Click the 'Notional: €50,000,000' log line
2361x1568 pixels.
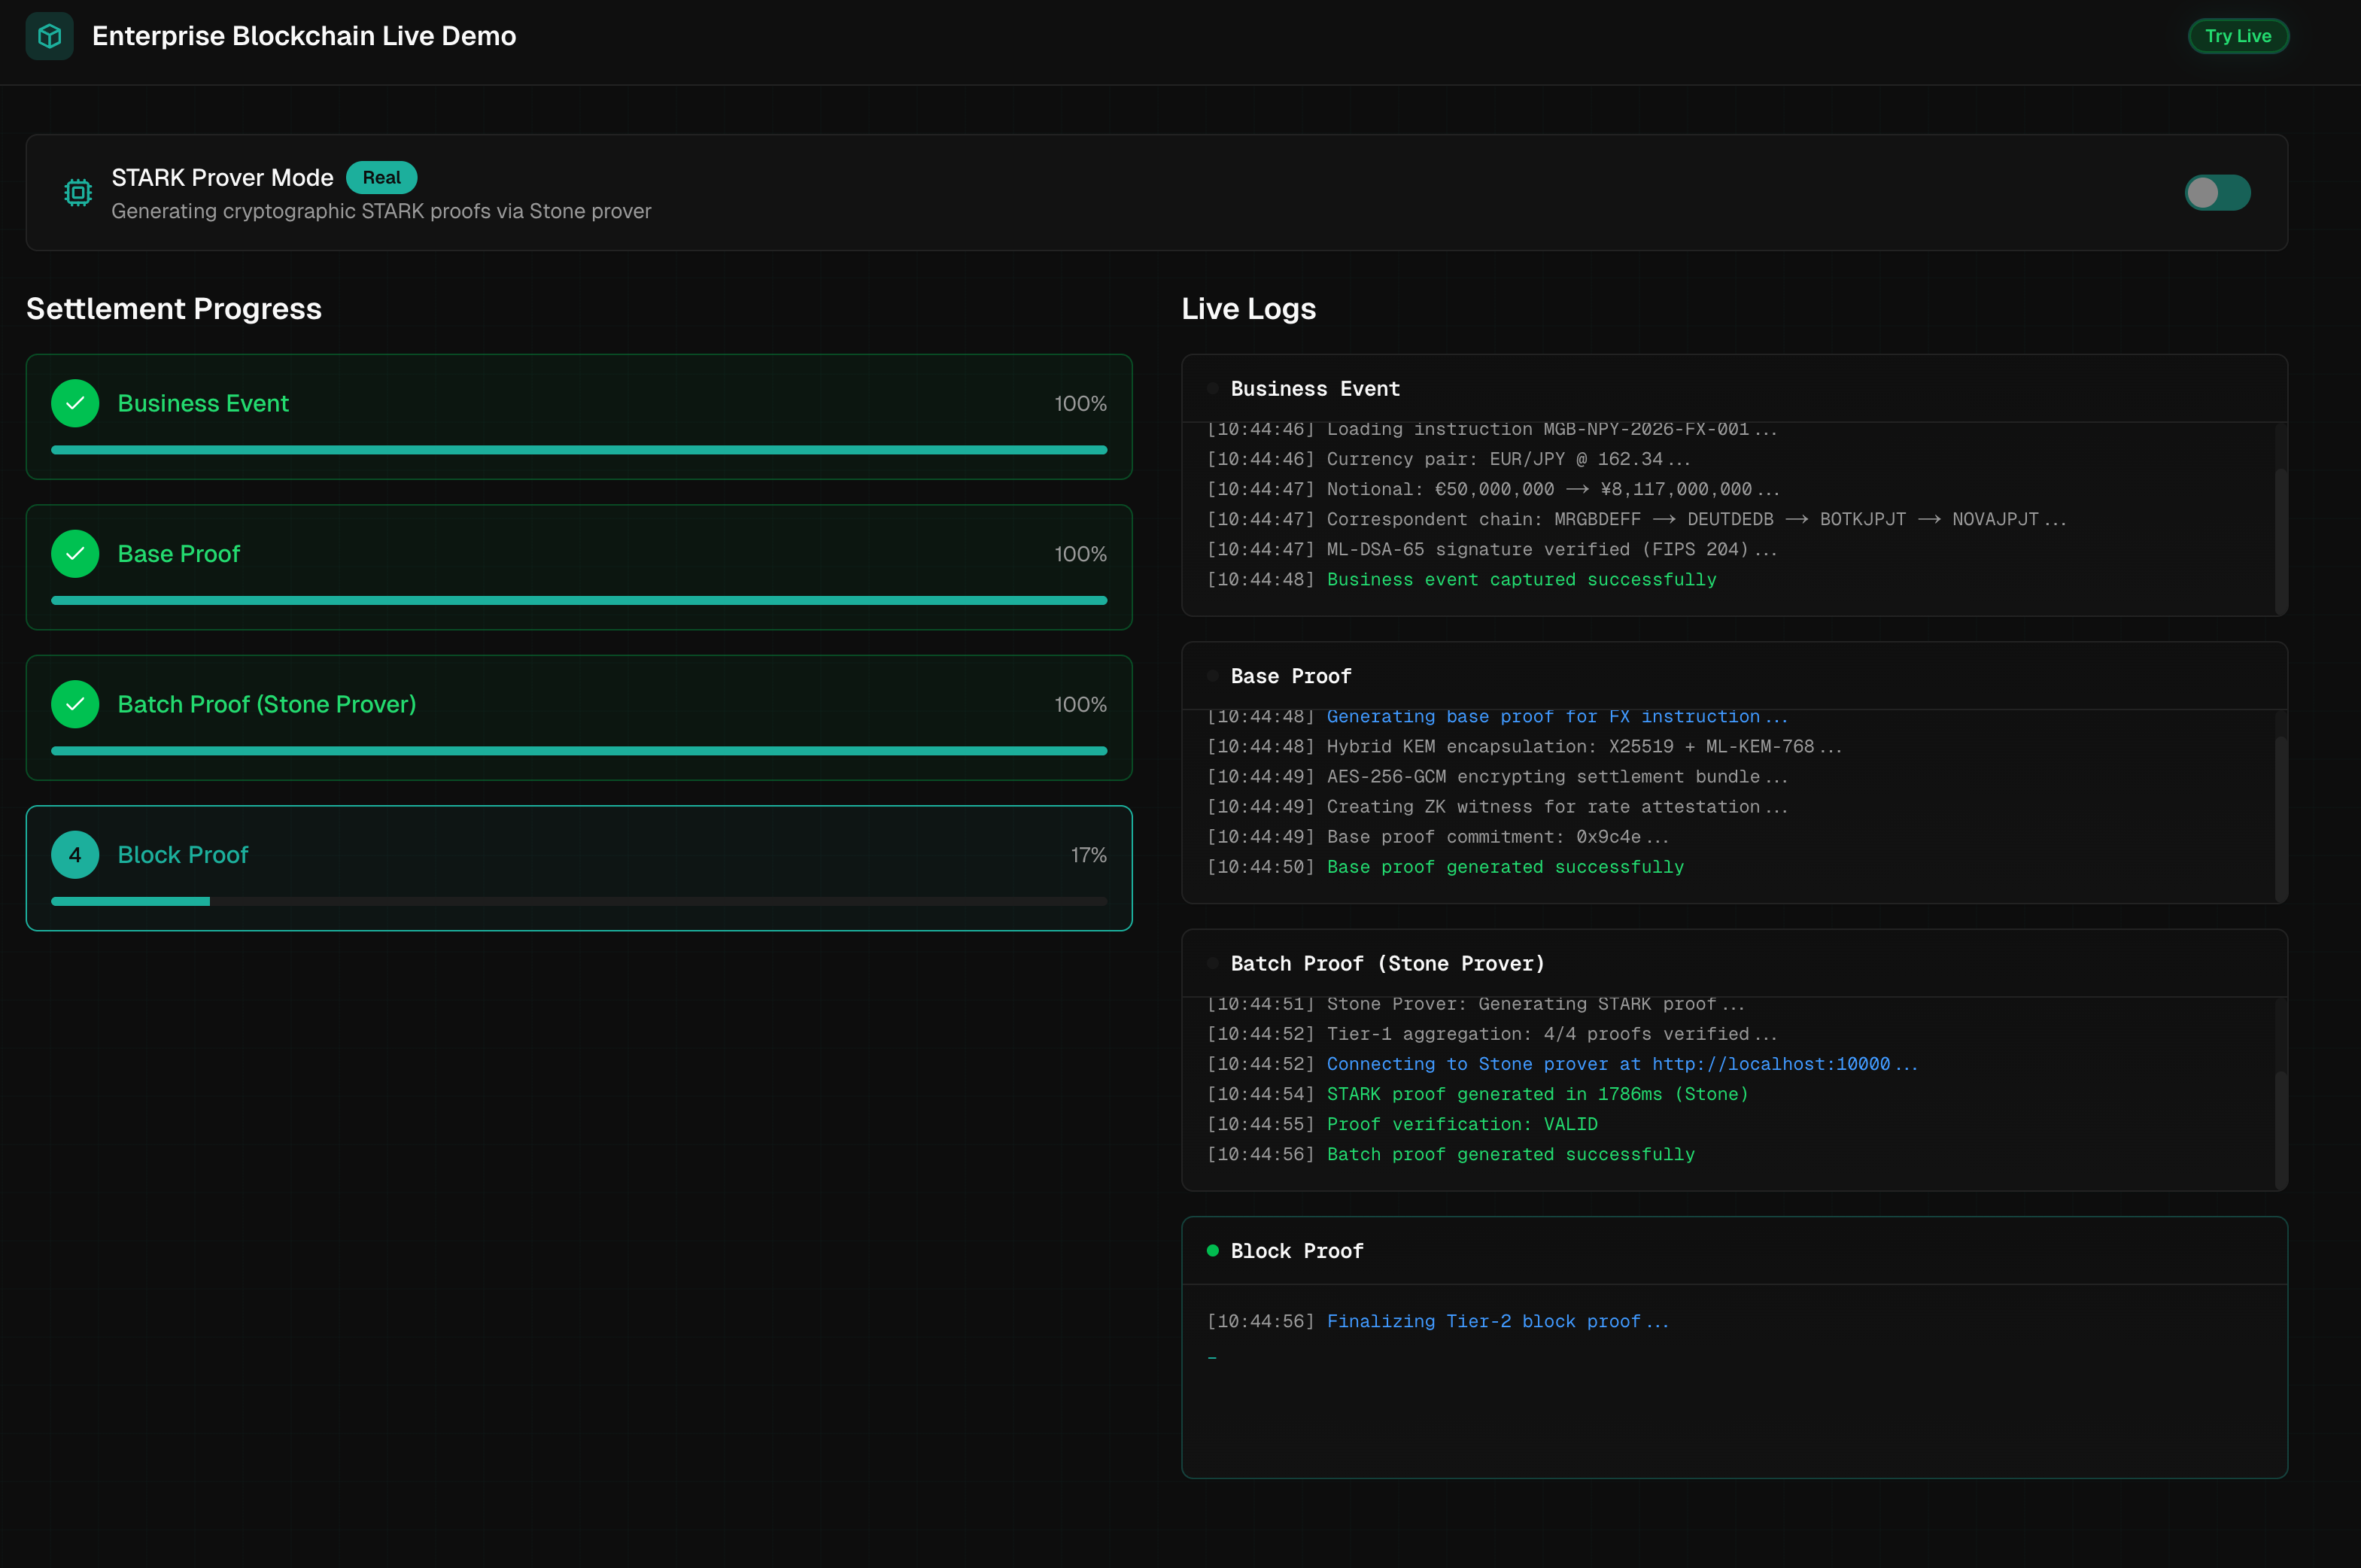pyautogui.click(x=1493, y=489)
